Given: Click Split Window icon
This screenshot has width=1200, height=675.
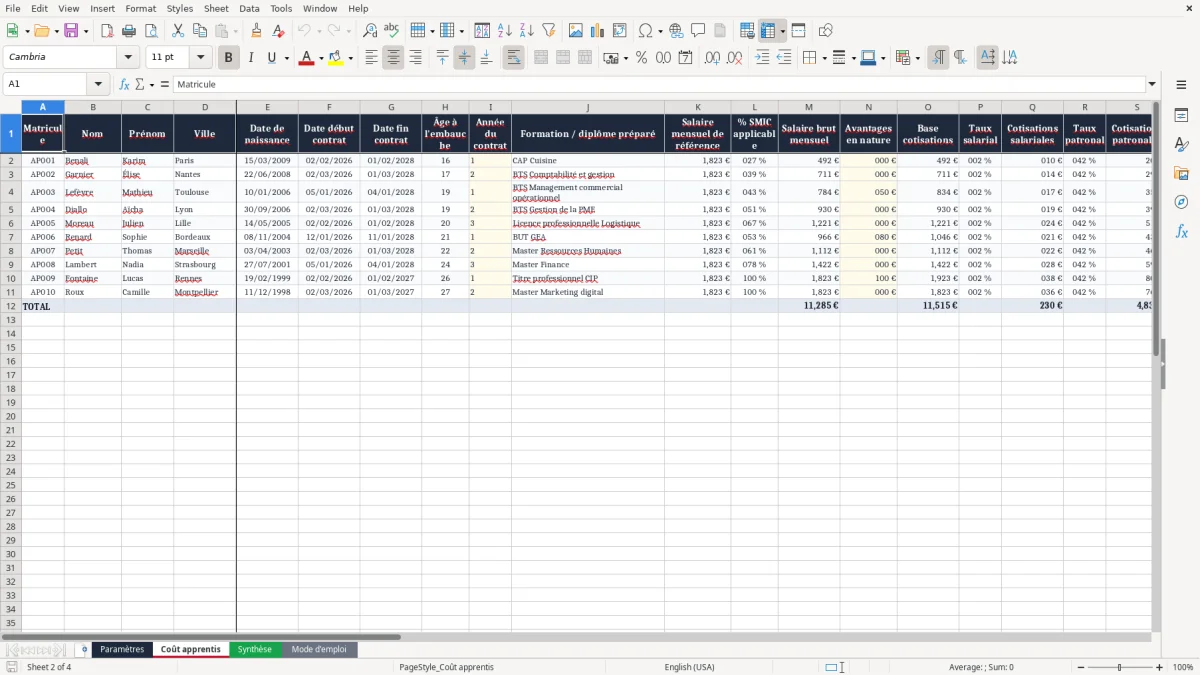Looking at the screenshot, I should click(x=799, y=31).
